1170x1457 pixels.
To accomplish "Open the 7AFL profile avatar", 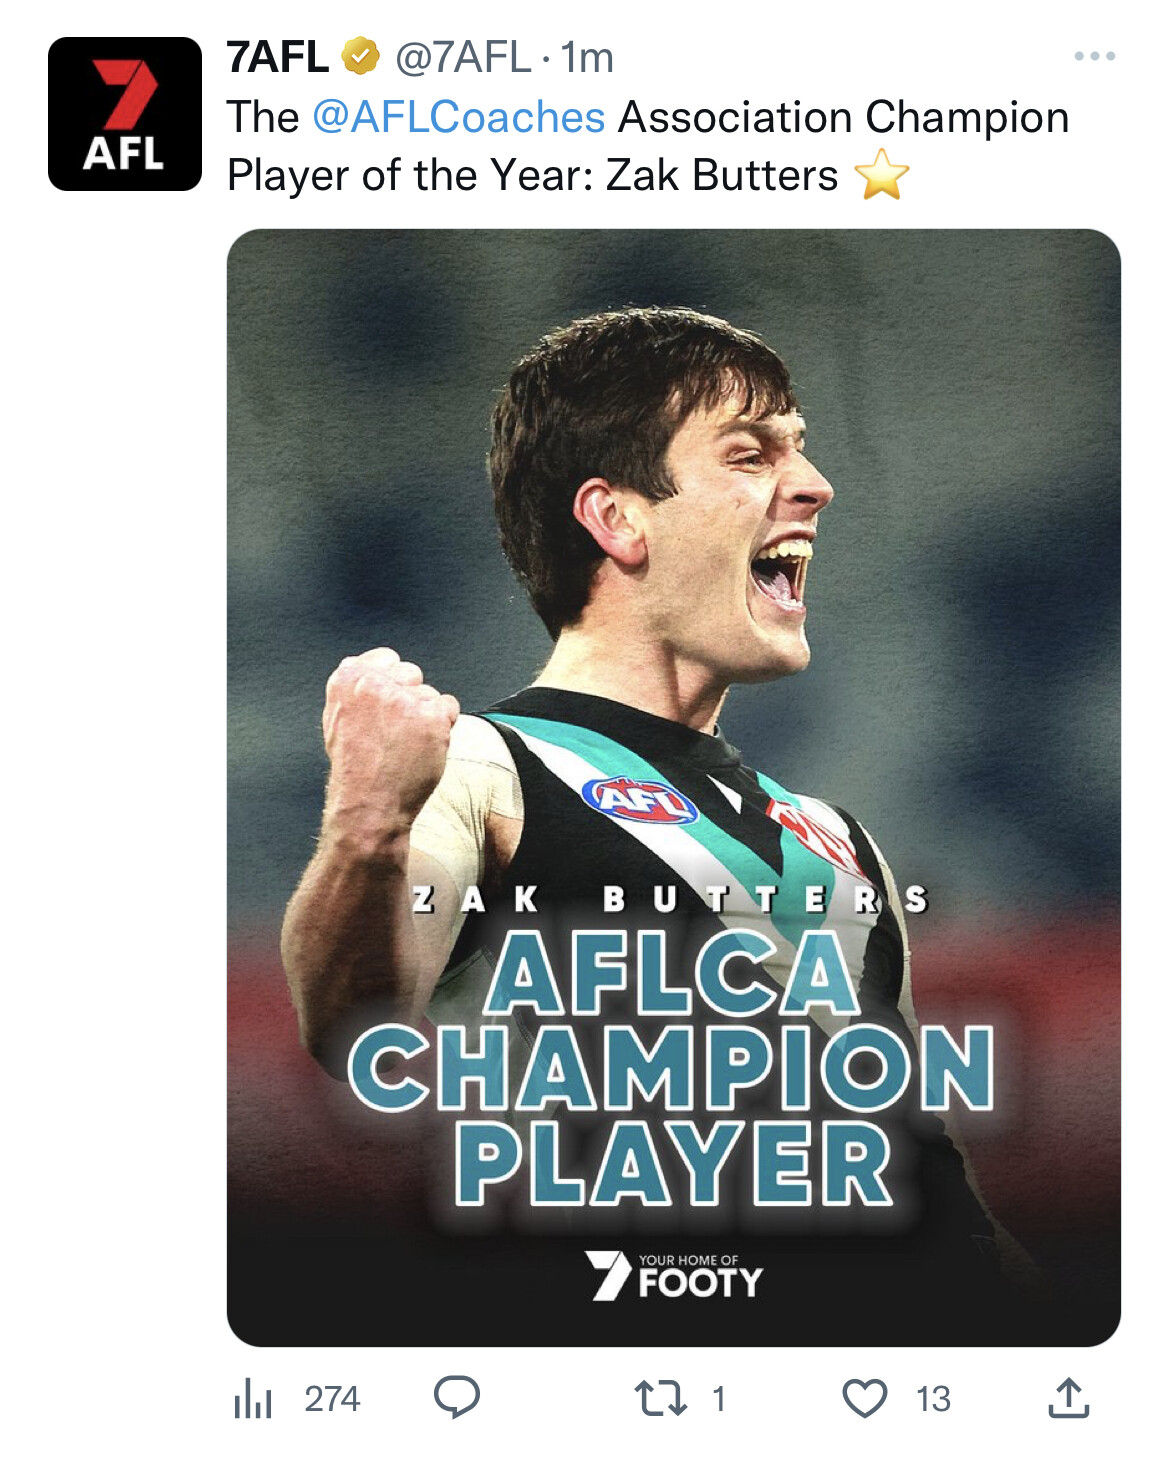I will point(125,114).
